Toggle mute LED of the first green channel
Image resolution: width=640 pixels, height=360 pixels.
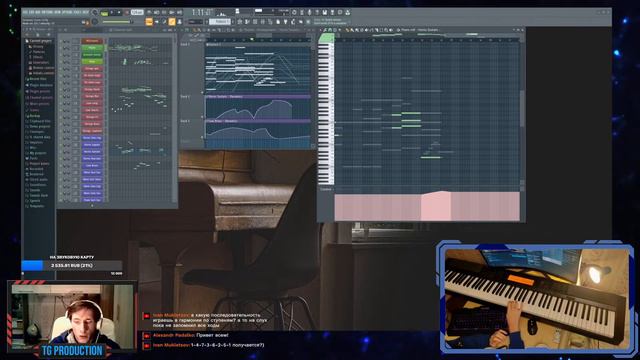[x=61, y=48]
